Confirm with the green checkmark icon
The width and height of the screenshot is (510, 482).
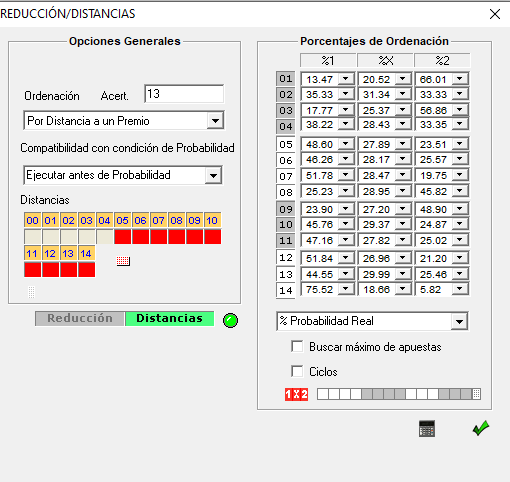click(x=481, y=428)
